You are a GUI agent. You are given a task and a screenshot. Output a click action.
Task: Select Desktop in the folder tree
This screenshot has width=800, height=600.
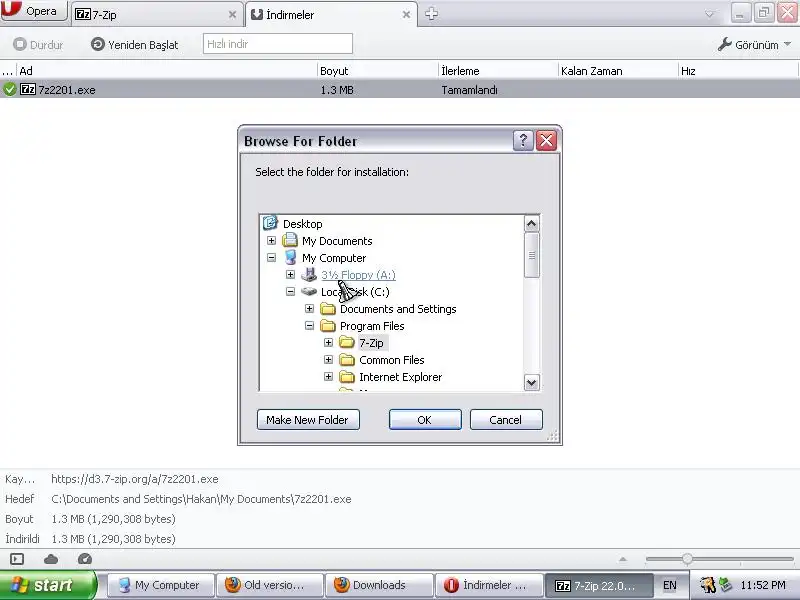tap(302, 224)
